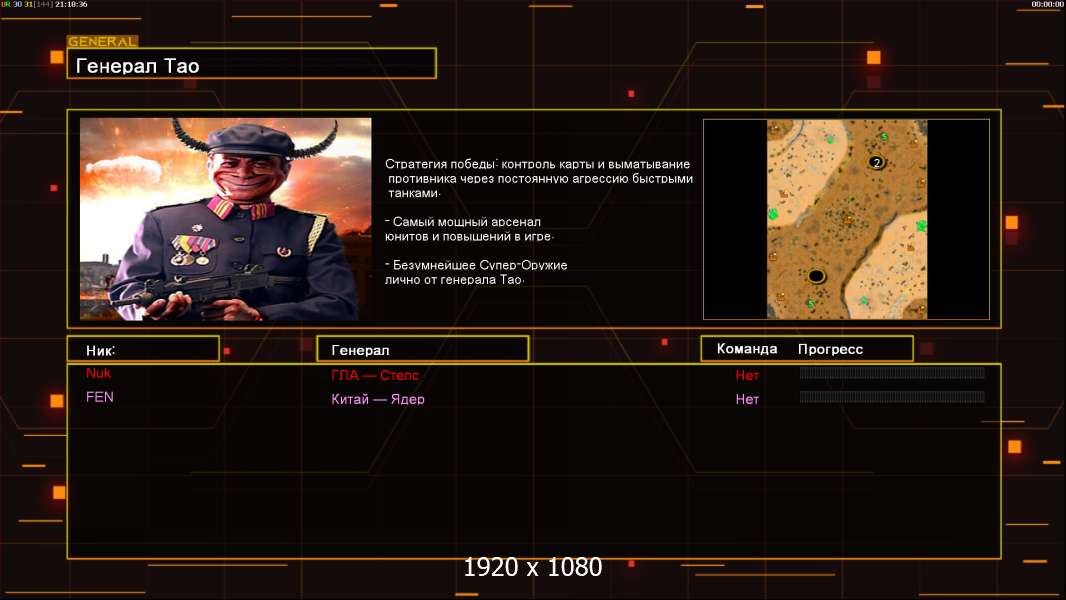Click the orange GENERAL label tag
The image size is (1066, 600).
(103, 41)
